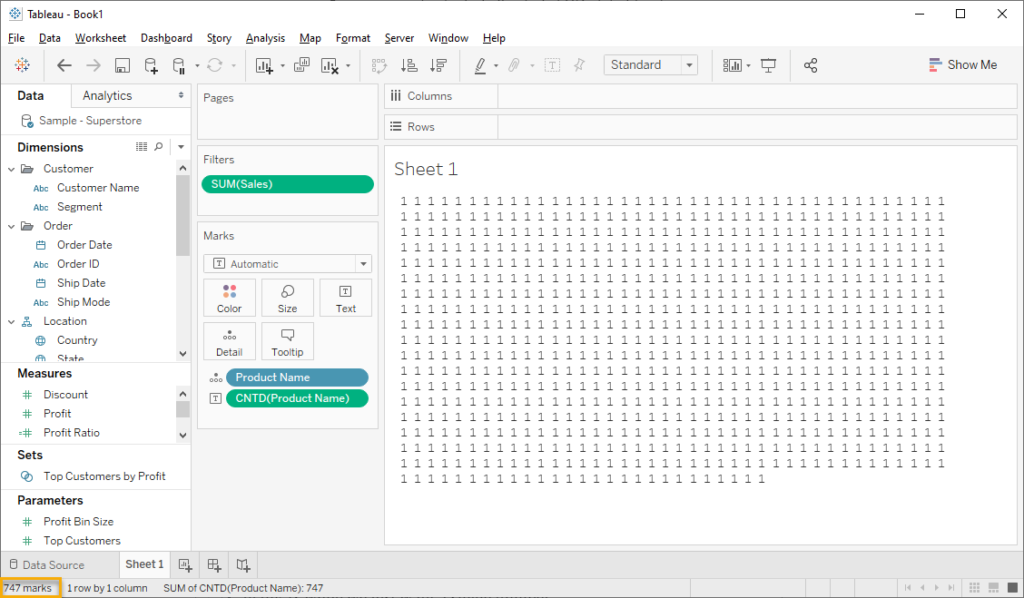Click the CNTD(Product Name) pill in Marks
Screen dimensions: 1024x598
click(297, 398)
